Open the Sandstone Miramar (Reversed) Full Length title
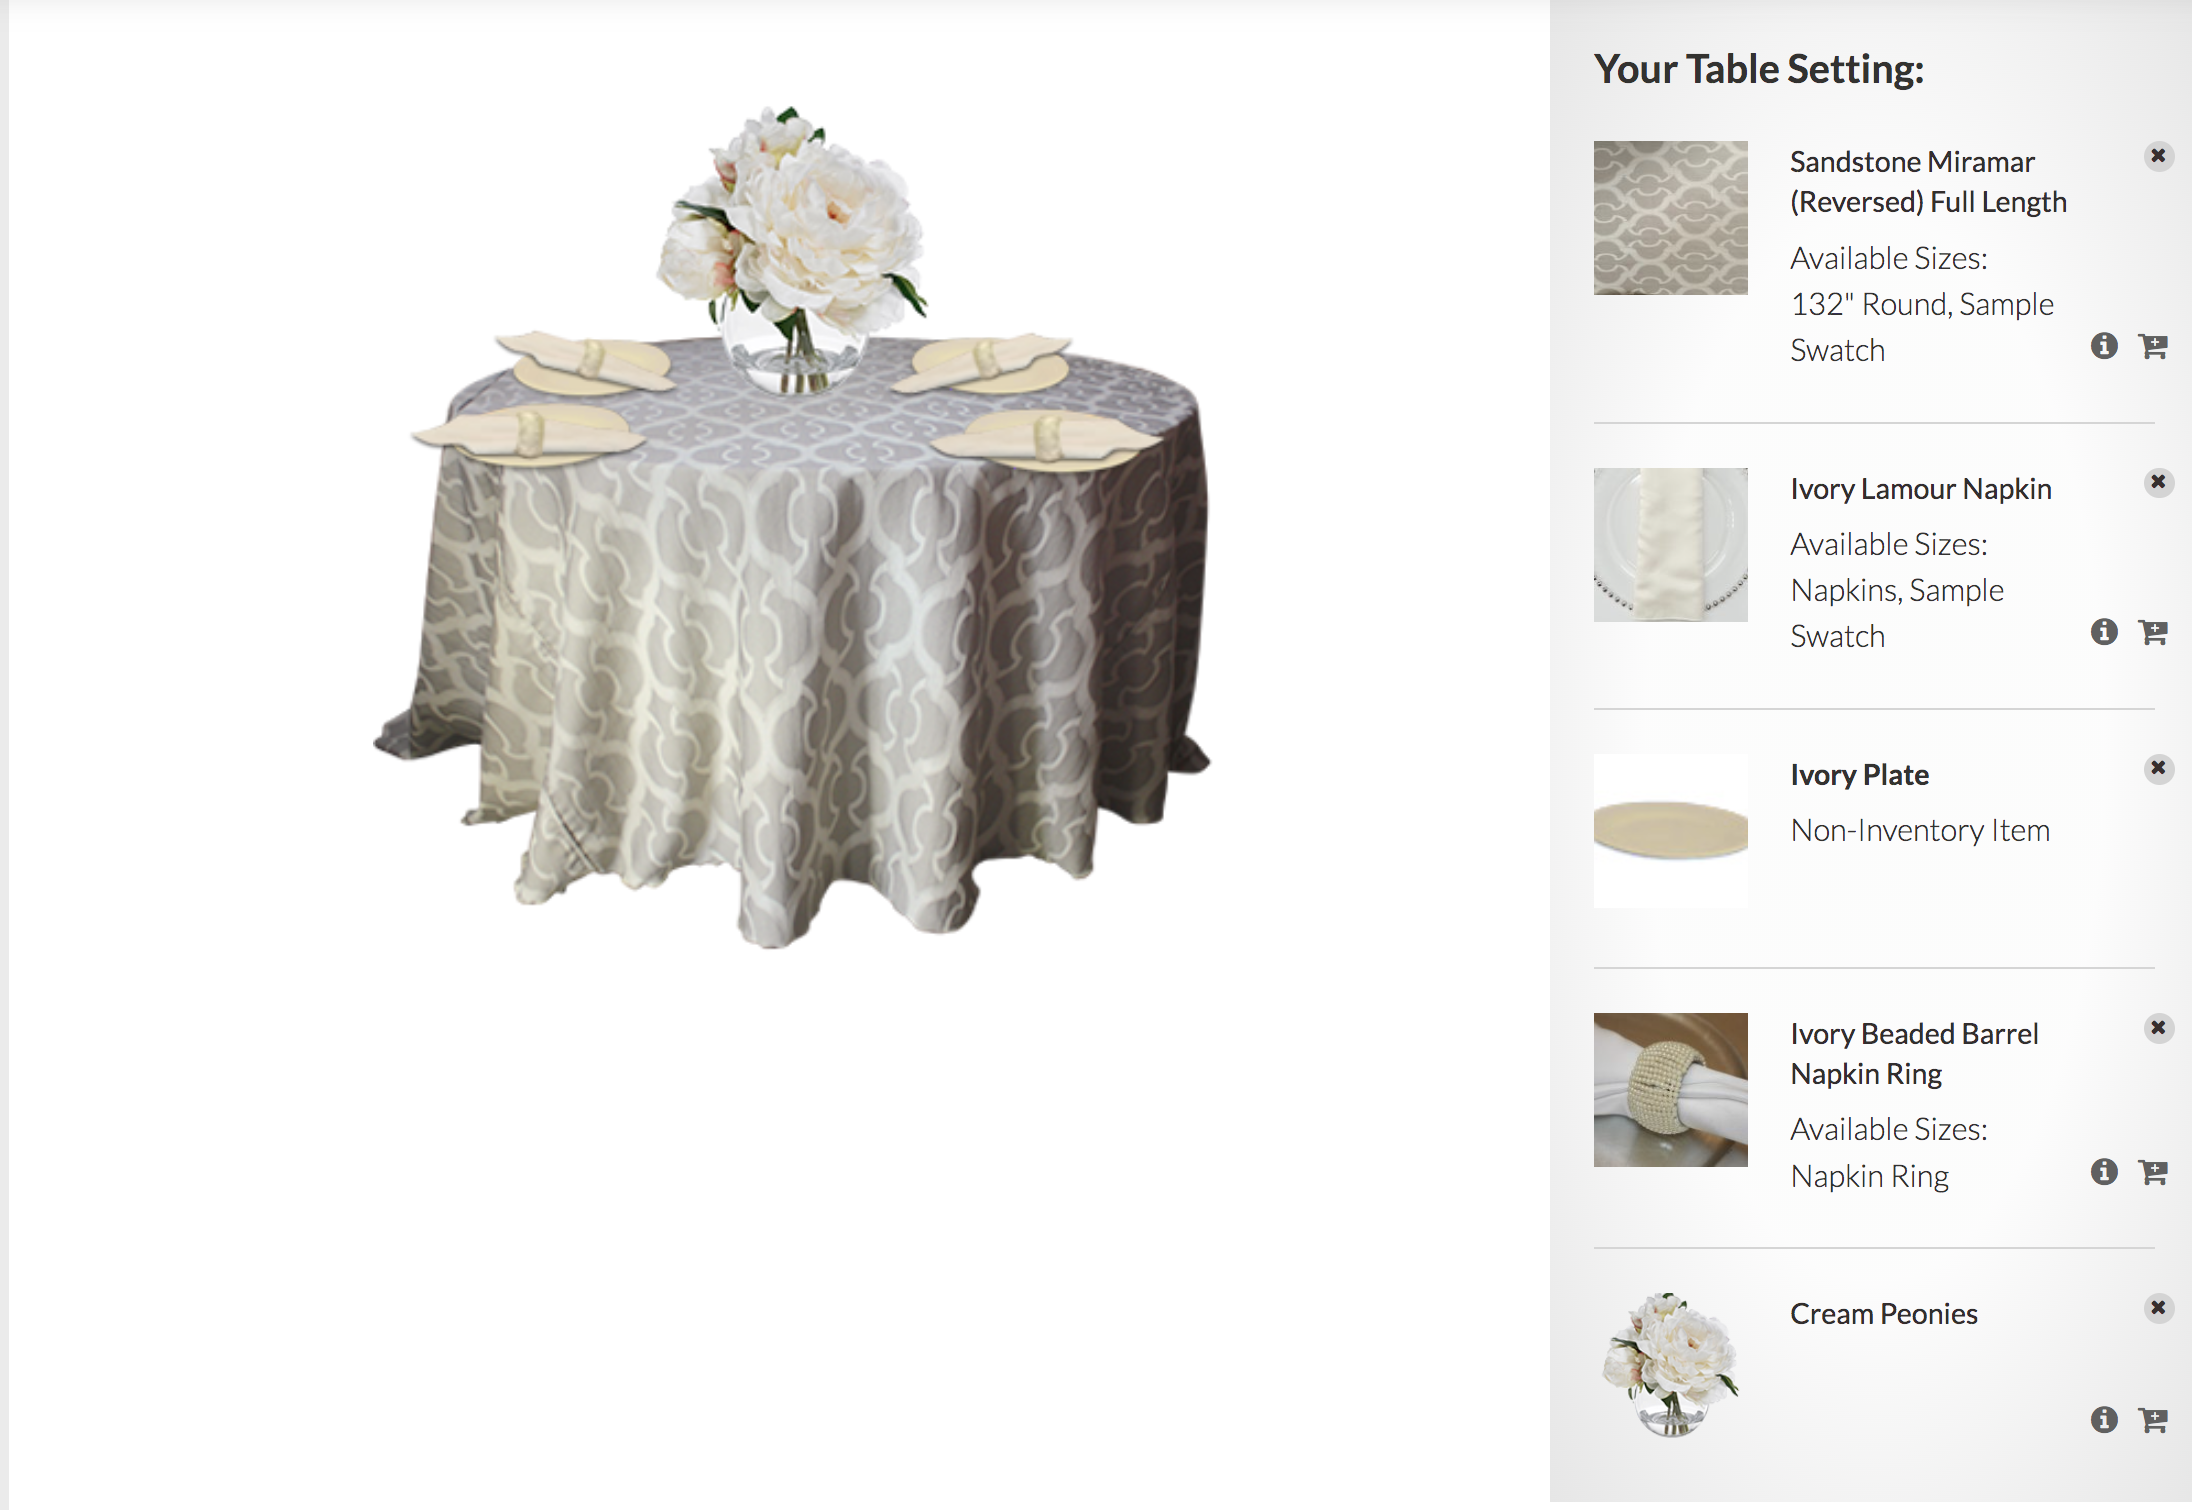This screenshot has width=2192, height=1510. 1928,182
